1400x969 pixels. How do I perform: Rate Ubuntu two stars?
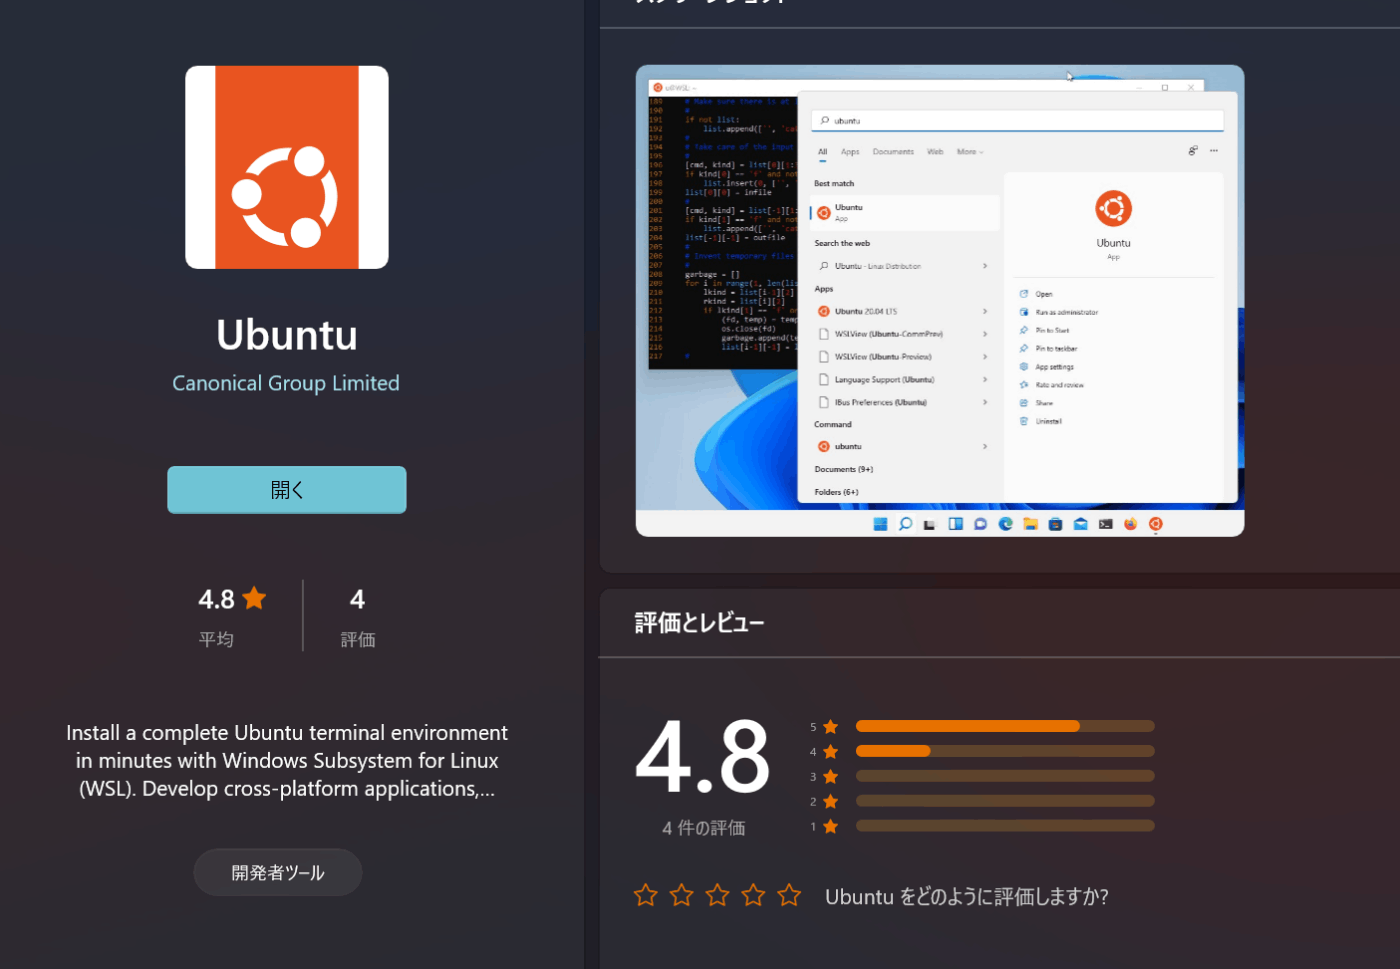tap(682, 895)
